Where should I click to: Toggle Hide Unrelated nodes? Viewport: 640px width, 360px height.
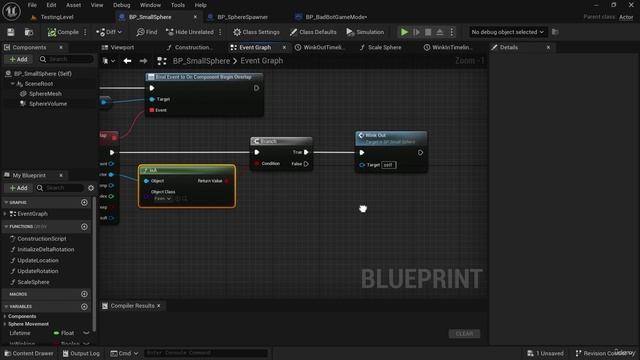(190, 32)
